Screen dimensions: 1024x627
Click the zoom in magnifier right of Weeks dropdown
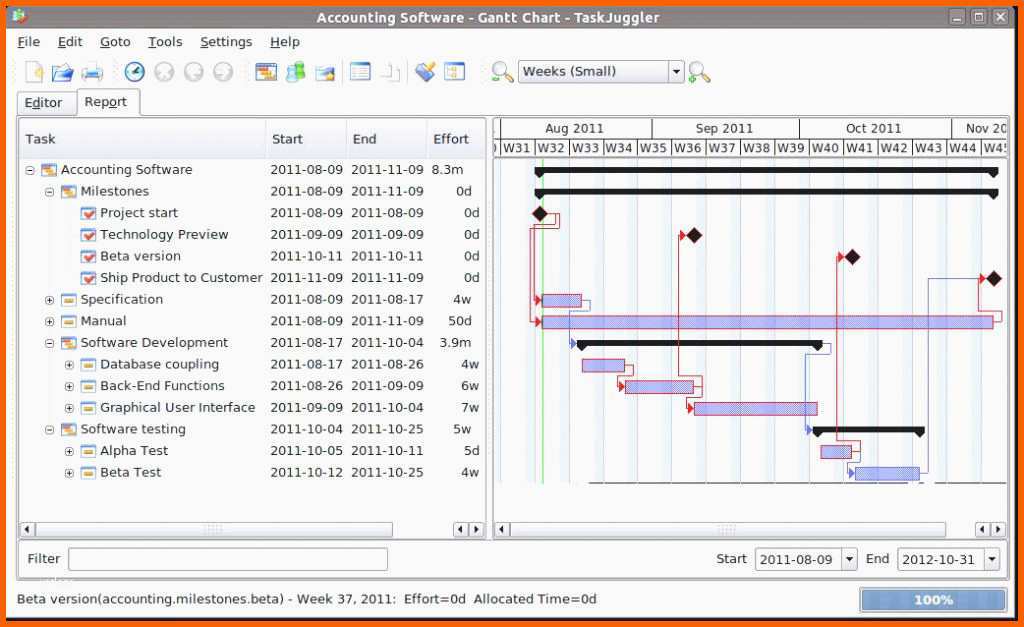(x=699, y=72)
